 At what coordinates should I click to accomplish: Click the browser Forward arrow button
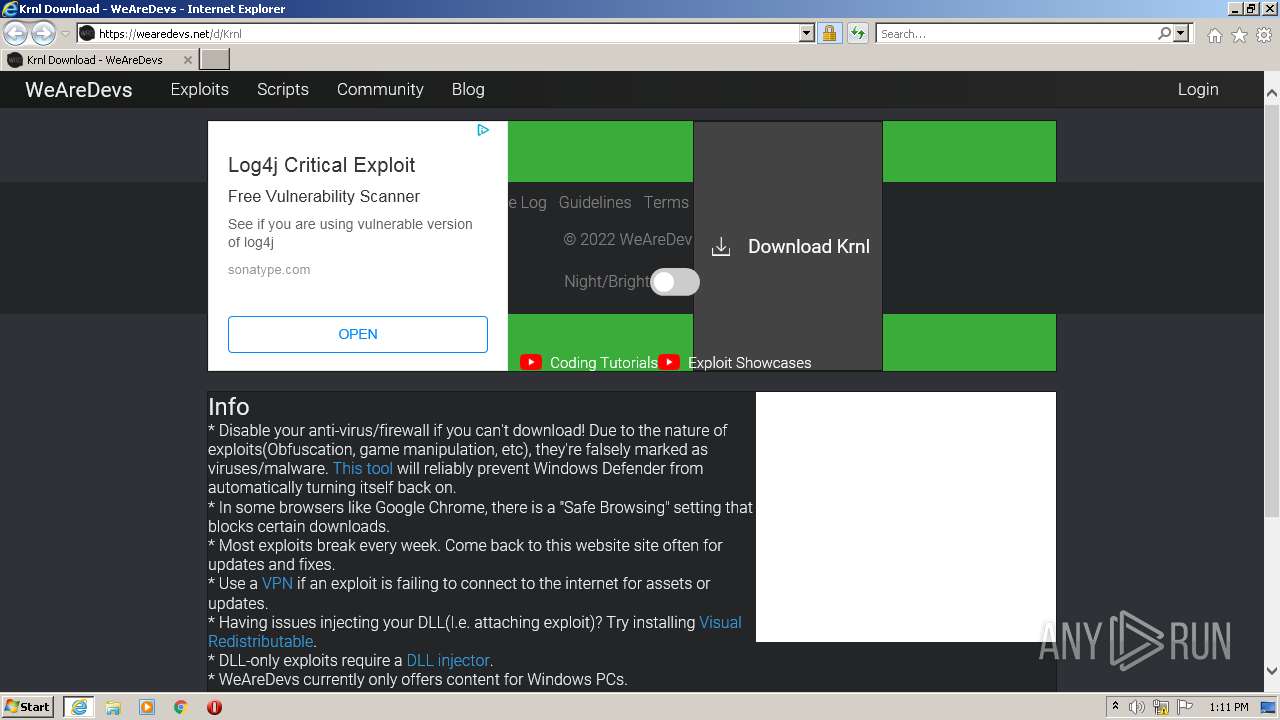pos(43,33)
